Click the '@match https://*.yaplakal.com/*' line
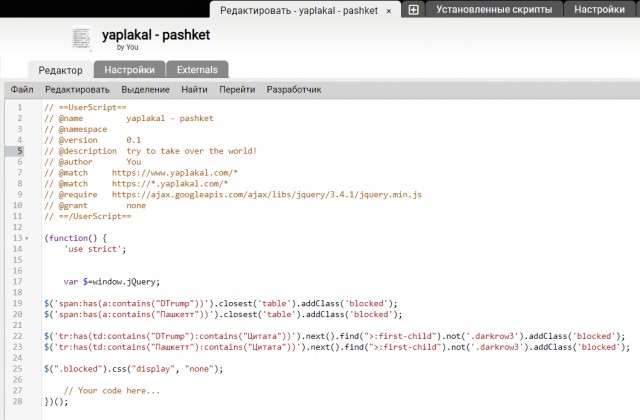640x420 pixels. coord(136,184)
